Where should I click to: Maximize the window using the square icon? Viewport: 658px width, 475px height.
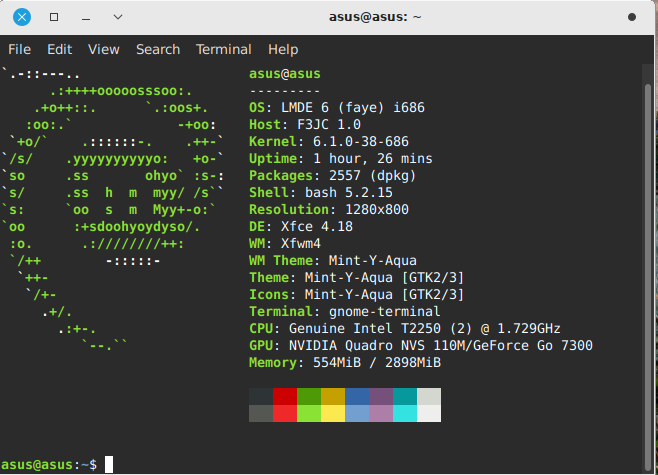[54, 17]
